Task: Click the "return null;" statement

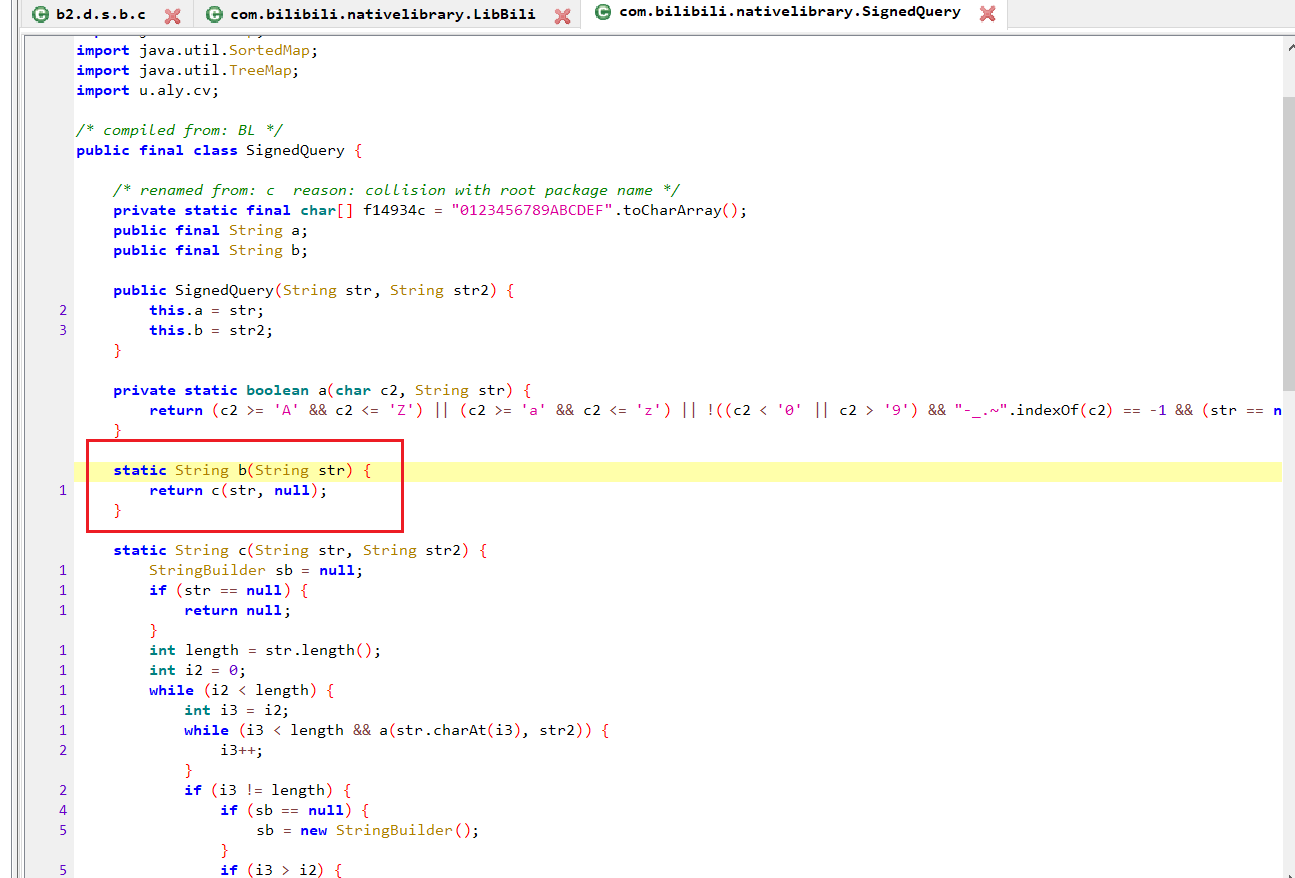Action: click(x=238, y=610)
